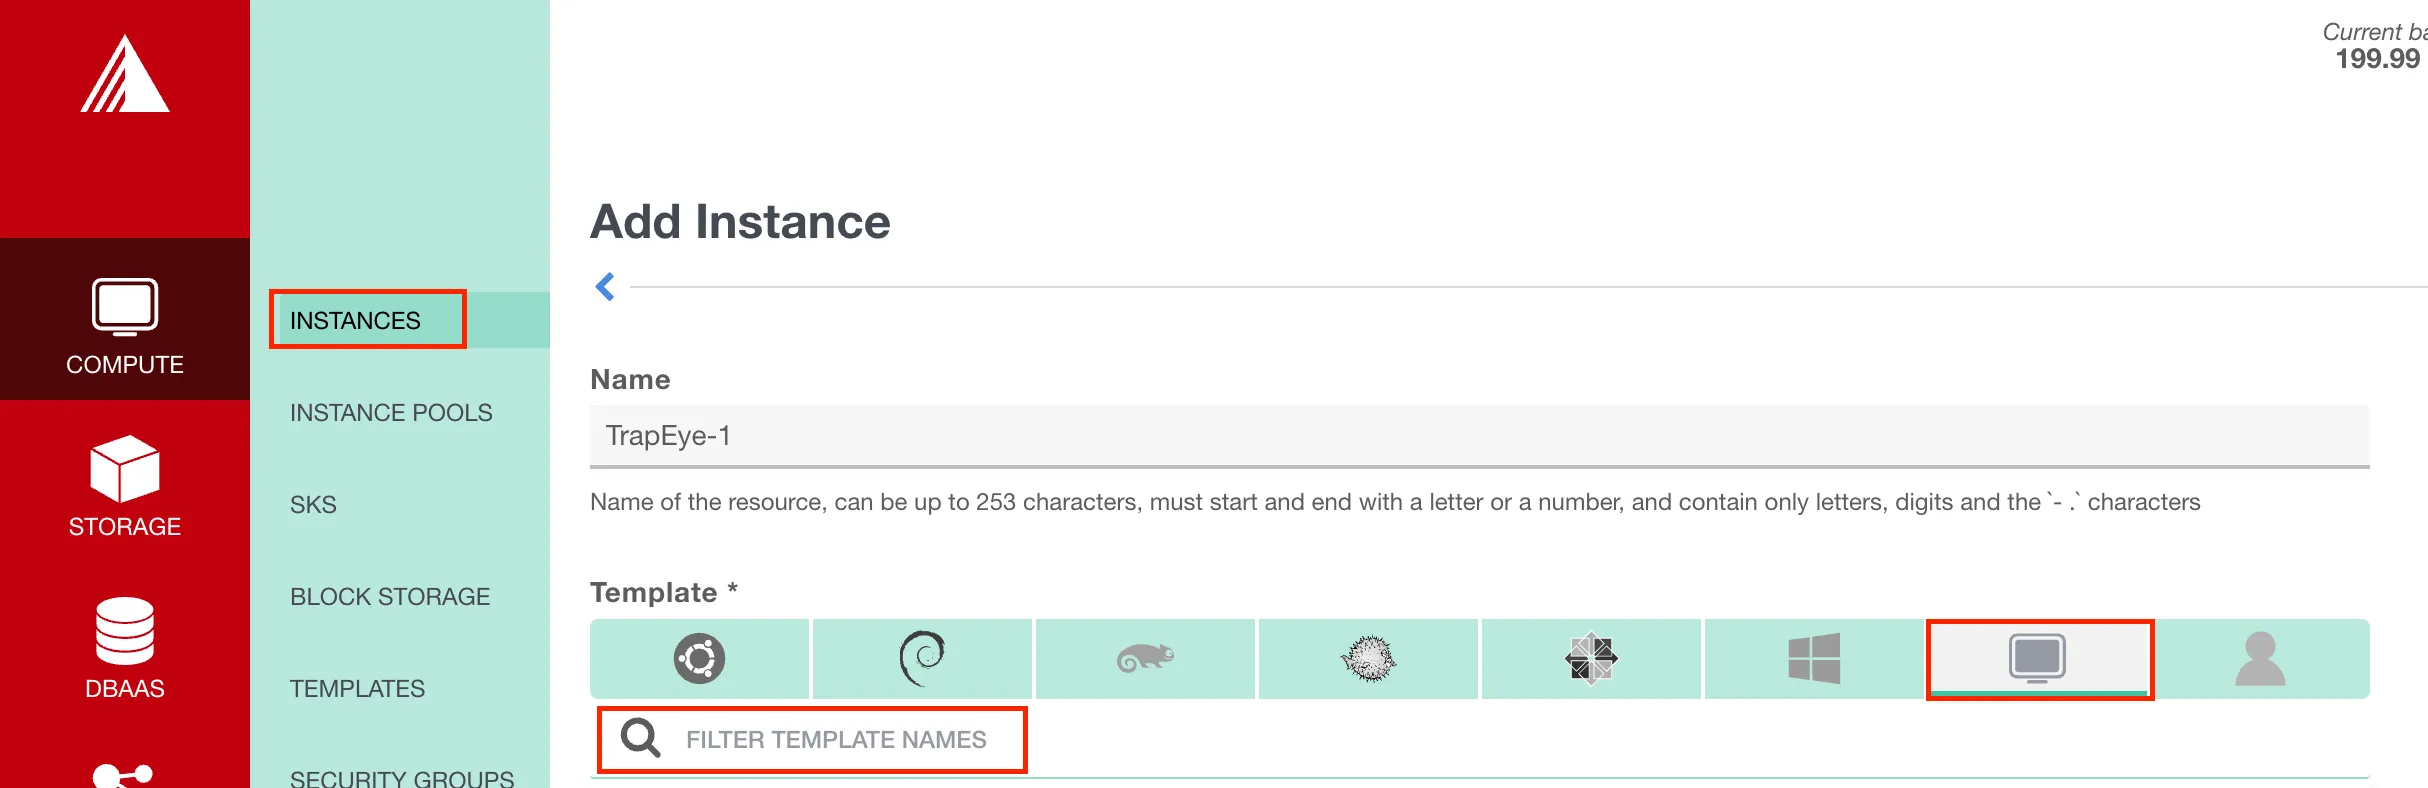Image resolution: width=2428 pixels, height=788 pixels.
Task: Select the Windows template tab
Action: 1814,659
